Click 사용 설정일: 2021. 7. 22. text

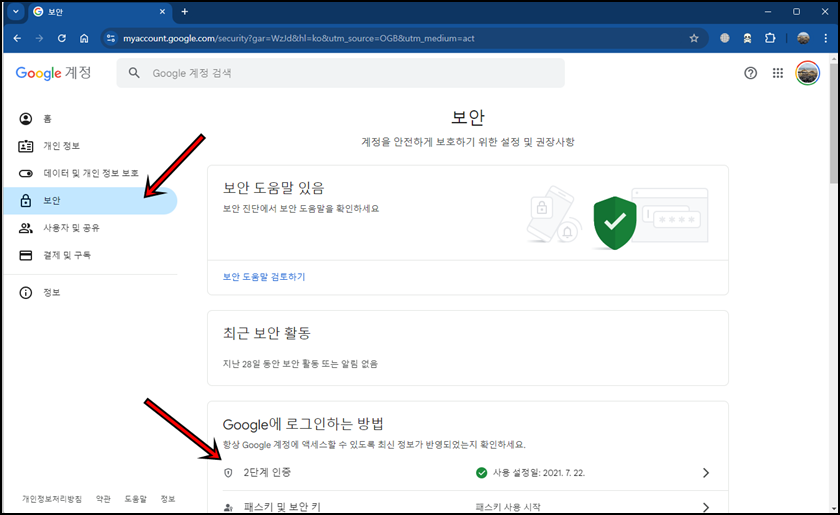click(x=539, y=473)
